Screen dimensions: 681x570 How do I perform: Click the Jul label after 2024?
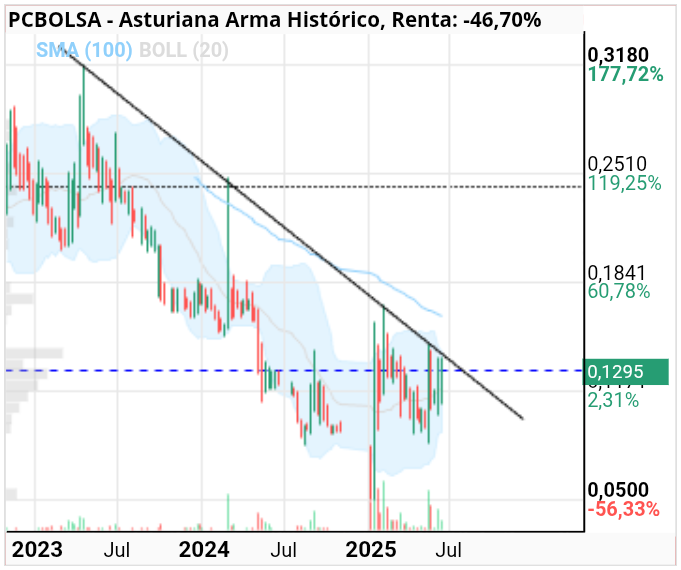click(x=283, y=550)
